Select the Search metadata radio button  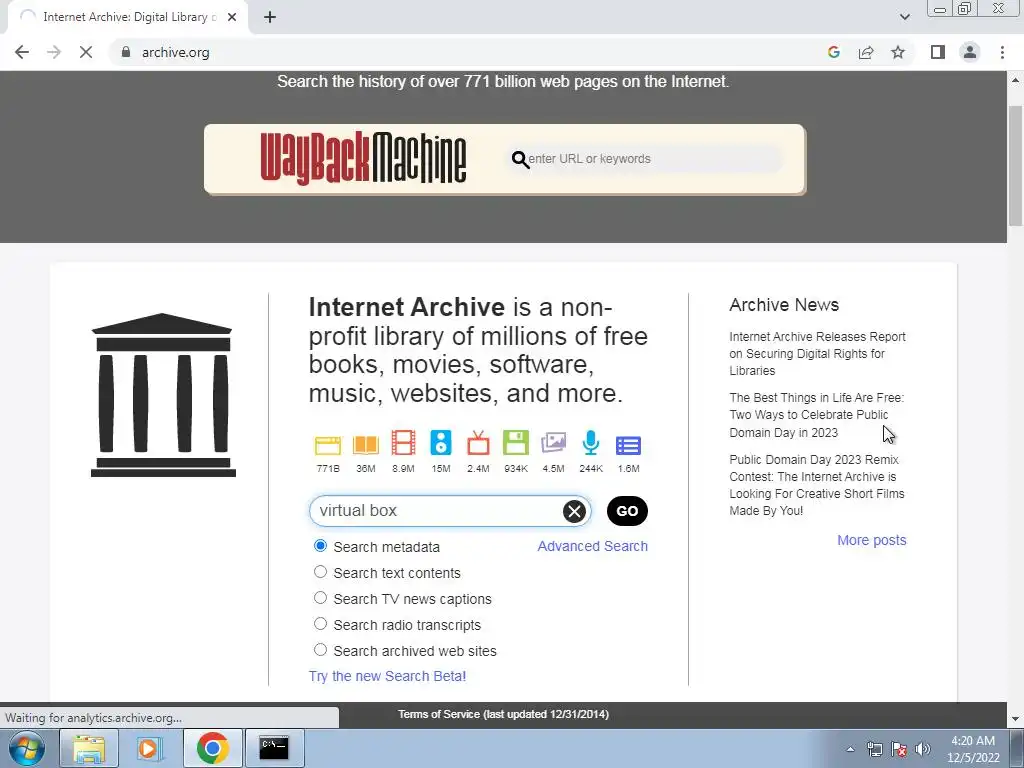point(320,545)
